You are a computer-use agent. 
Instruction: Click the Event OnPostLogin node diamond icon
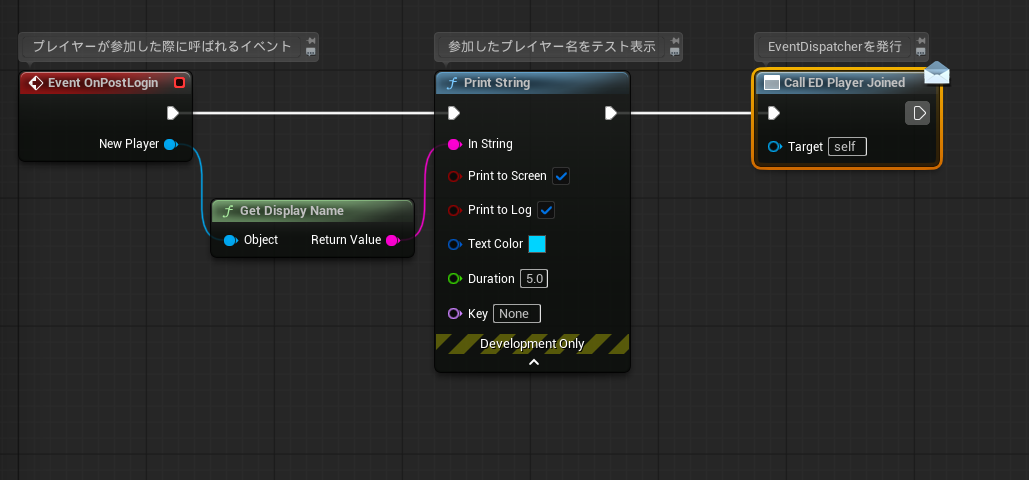tap(37, 83)
